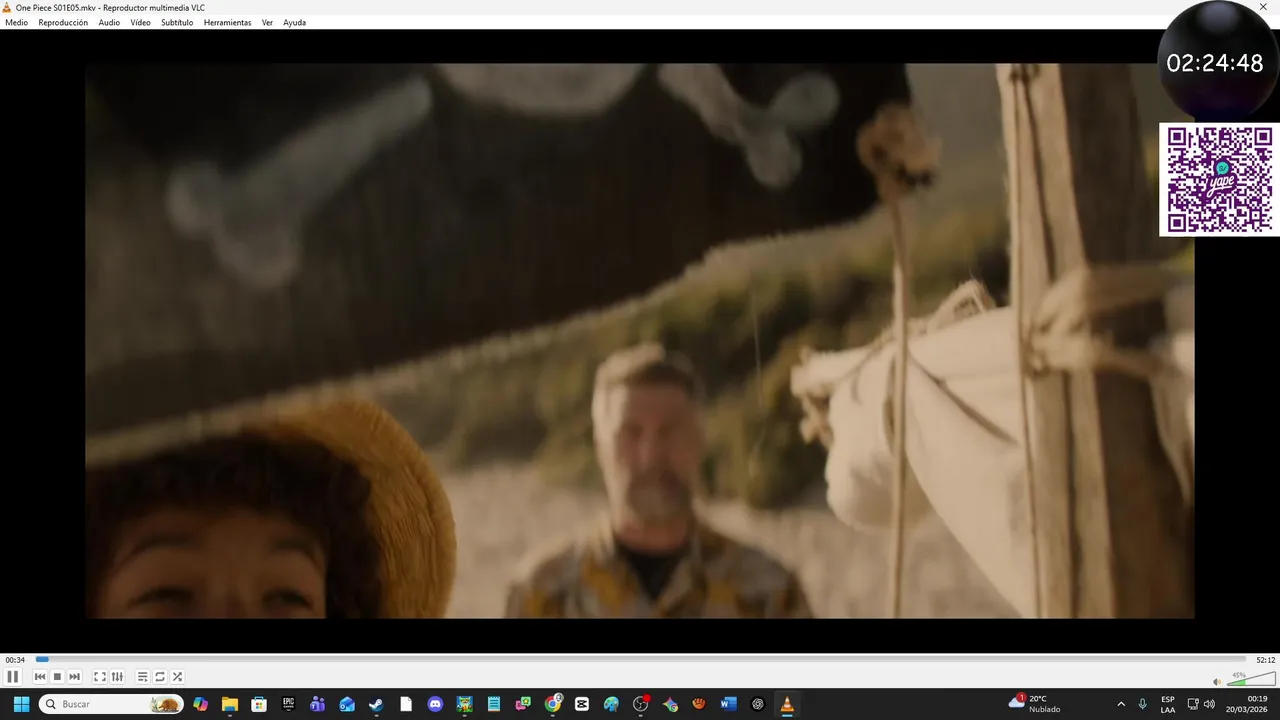Screen dimensions: 1280x720
Task: Click the video playback area
Action: (x=640, y=340)
